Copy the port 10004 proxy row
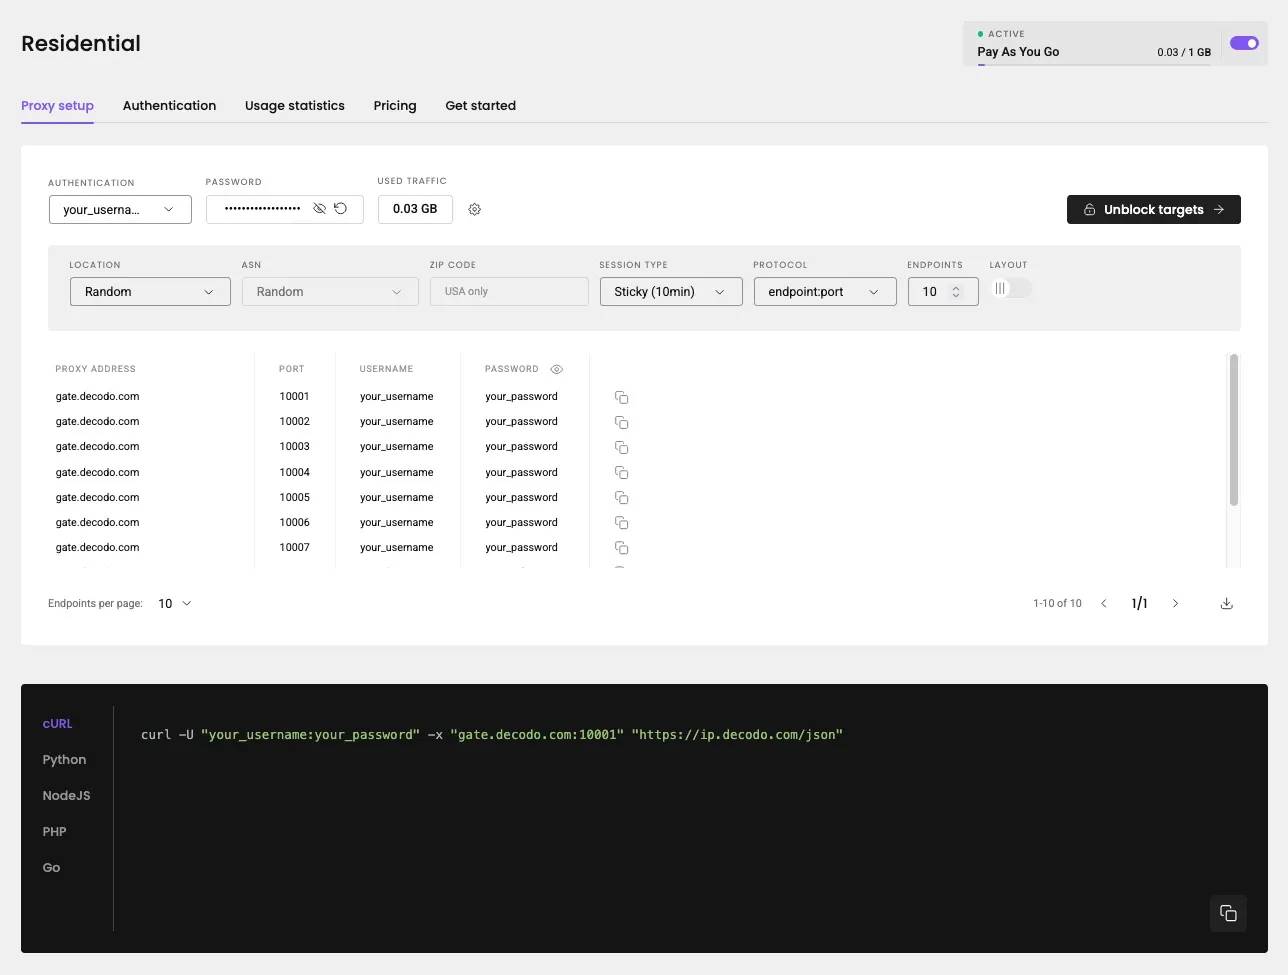 (x=621, y=473)
